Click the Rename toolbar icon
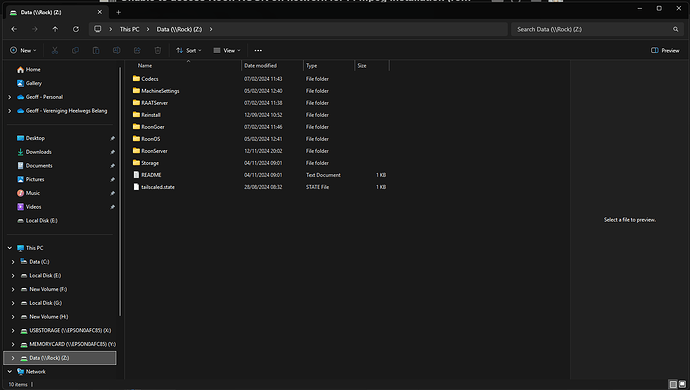 (117, 51)
